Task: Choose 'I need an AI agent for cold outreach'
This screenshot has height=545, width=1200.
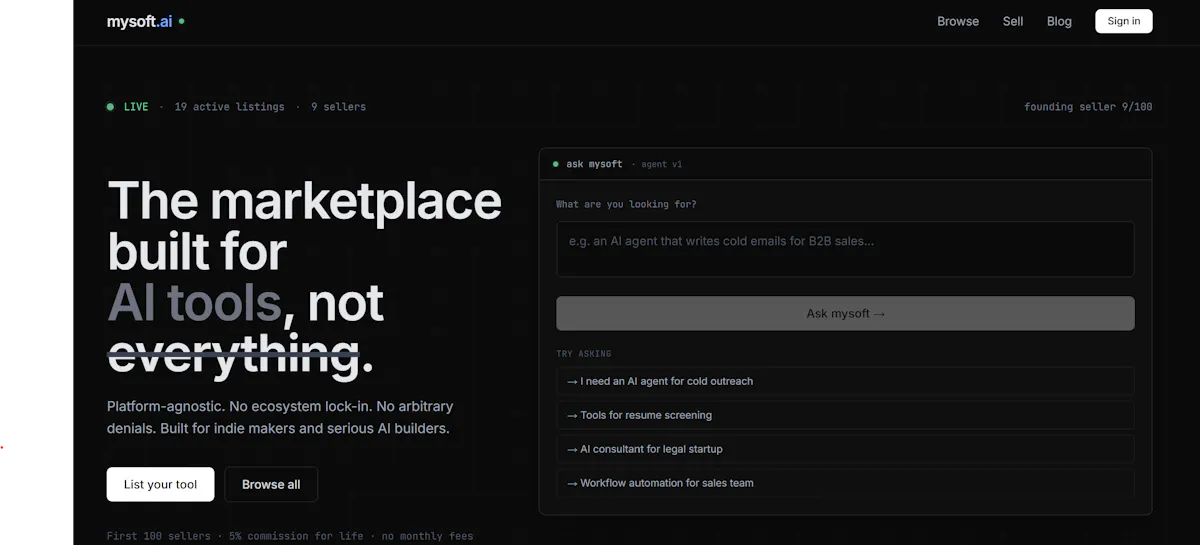Action: (845, 381)
